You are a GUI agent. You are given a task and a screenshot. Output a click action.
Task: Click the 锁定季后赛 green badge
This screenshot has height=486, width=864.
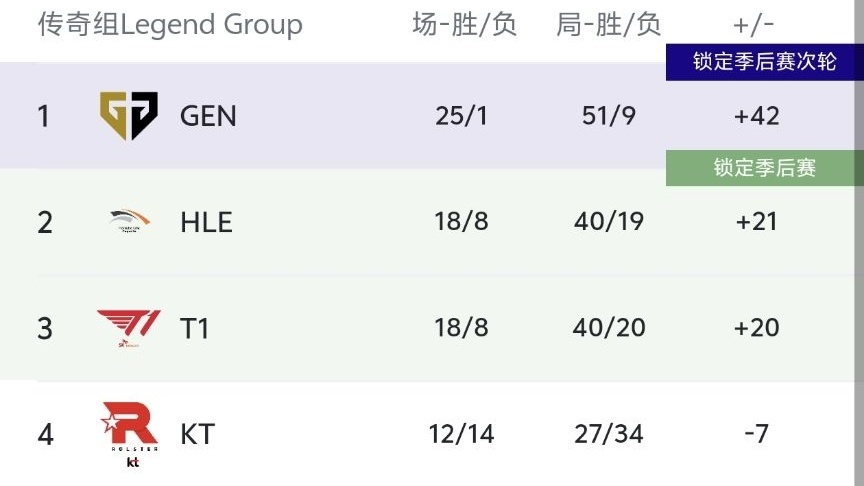pyautogui.click(x=764, y=168)
